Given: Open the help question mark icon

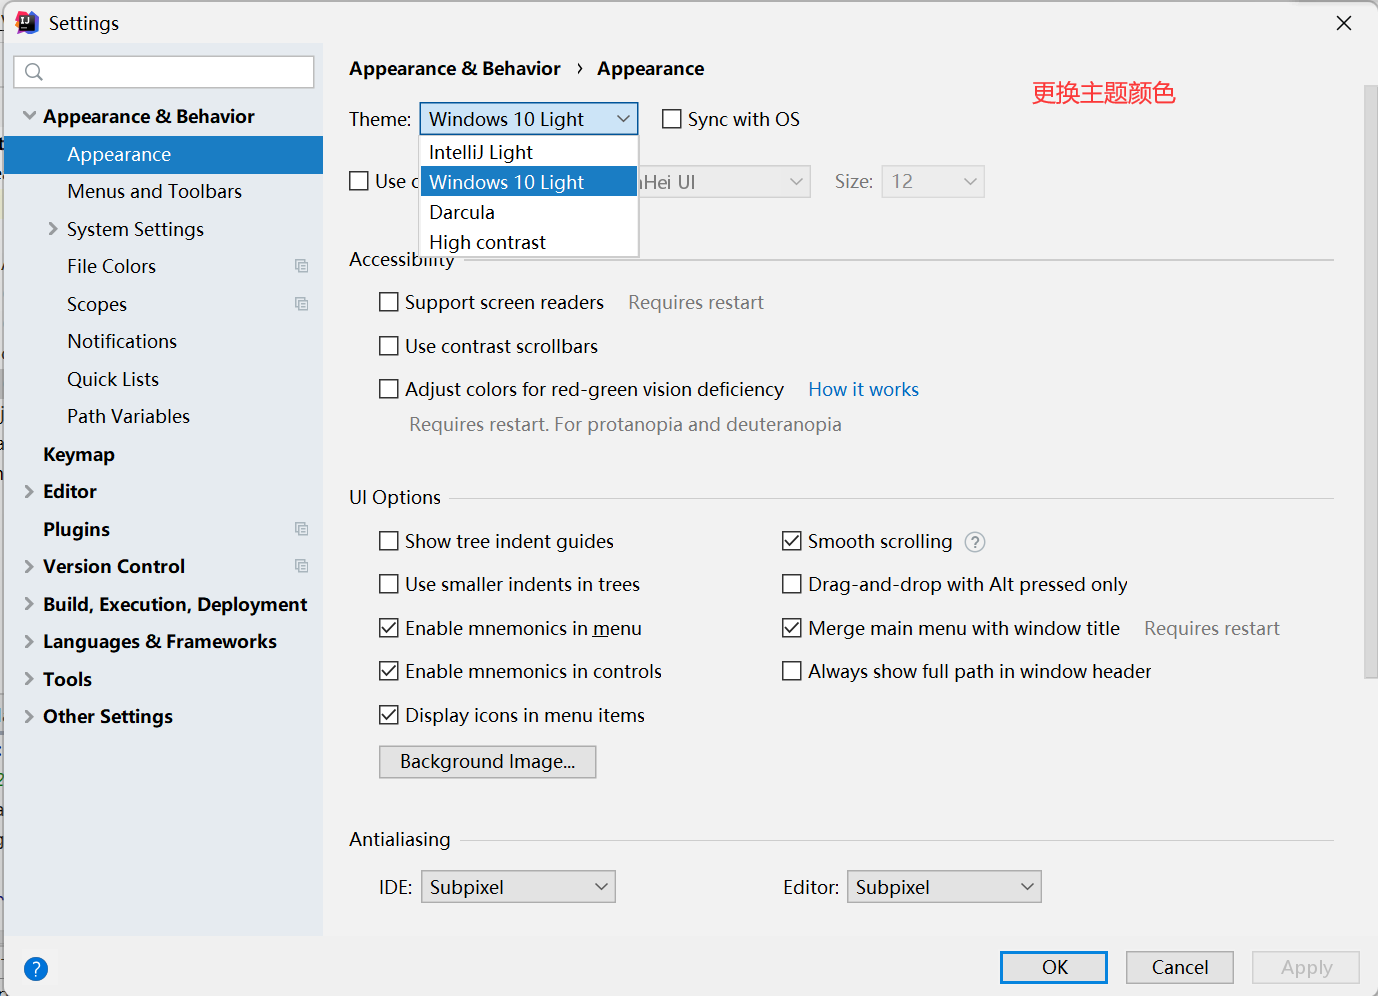Looking at the screenshot, I should pos(36,968).
